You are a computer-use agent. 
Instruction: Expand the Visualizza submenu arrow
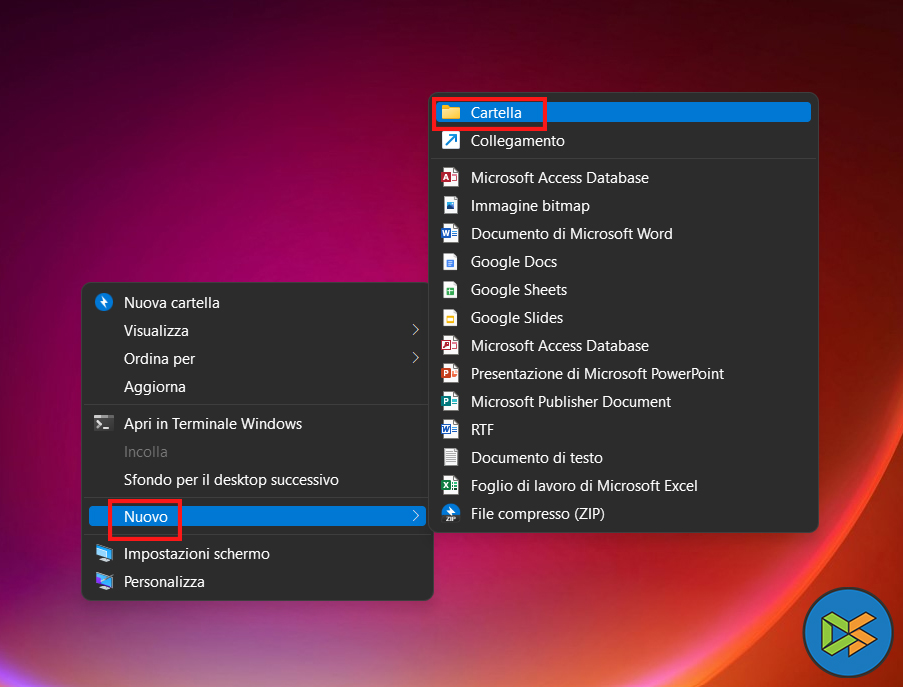pos(415,331)
